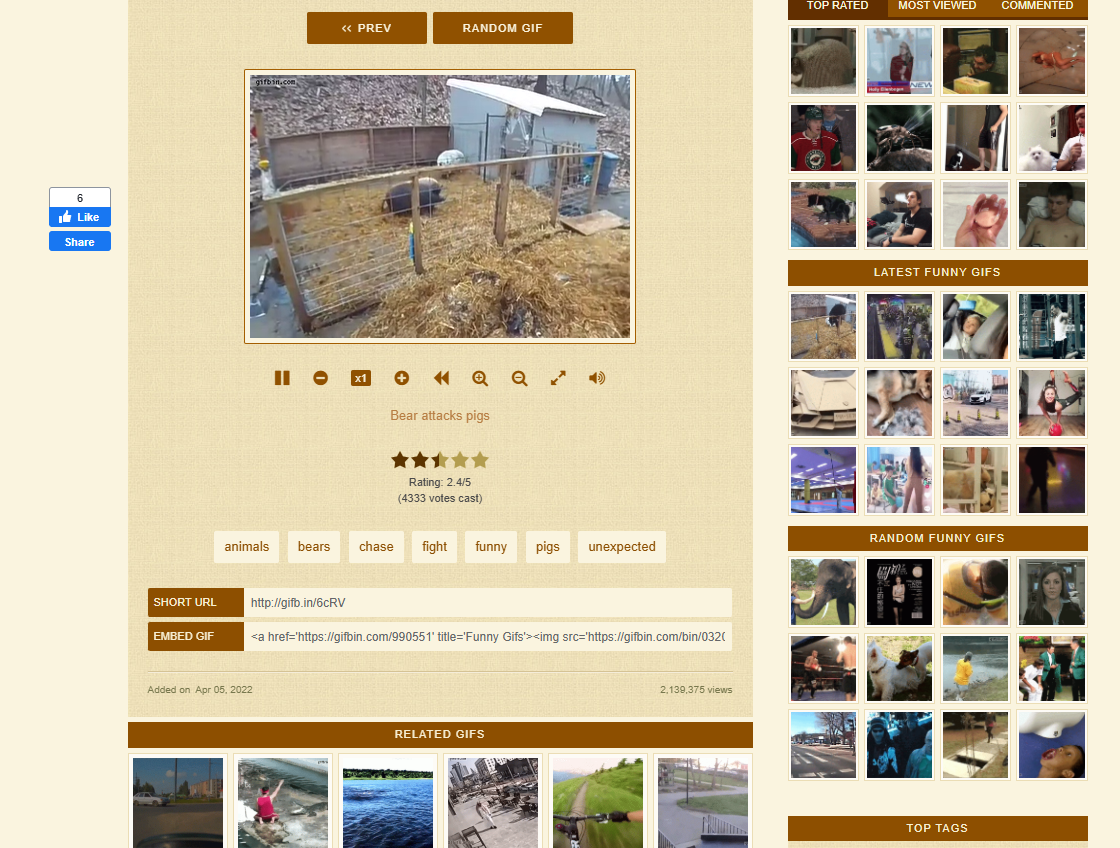The height and width of the screenshot is (848, 1120).
Task: Open the GIF in fullscreen
Action: [558, 378]
